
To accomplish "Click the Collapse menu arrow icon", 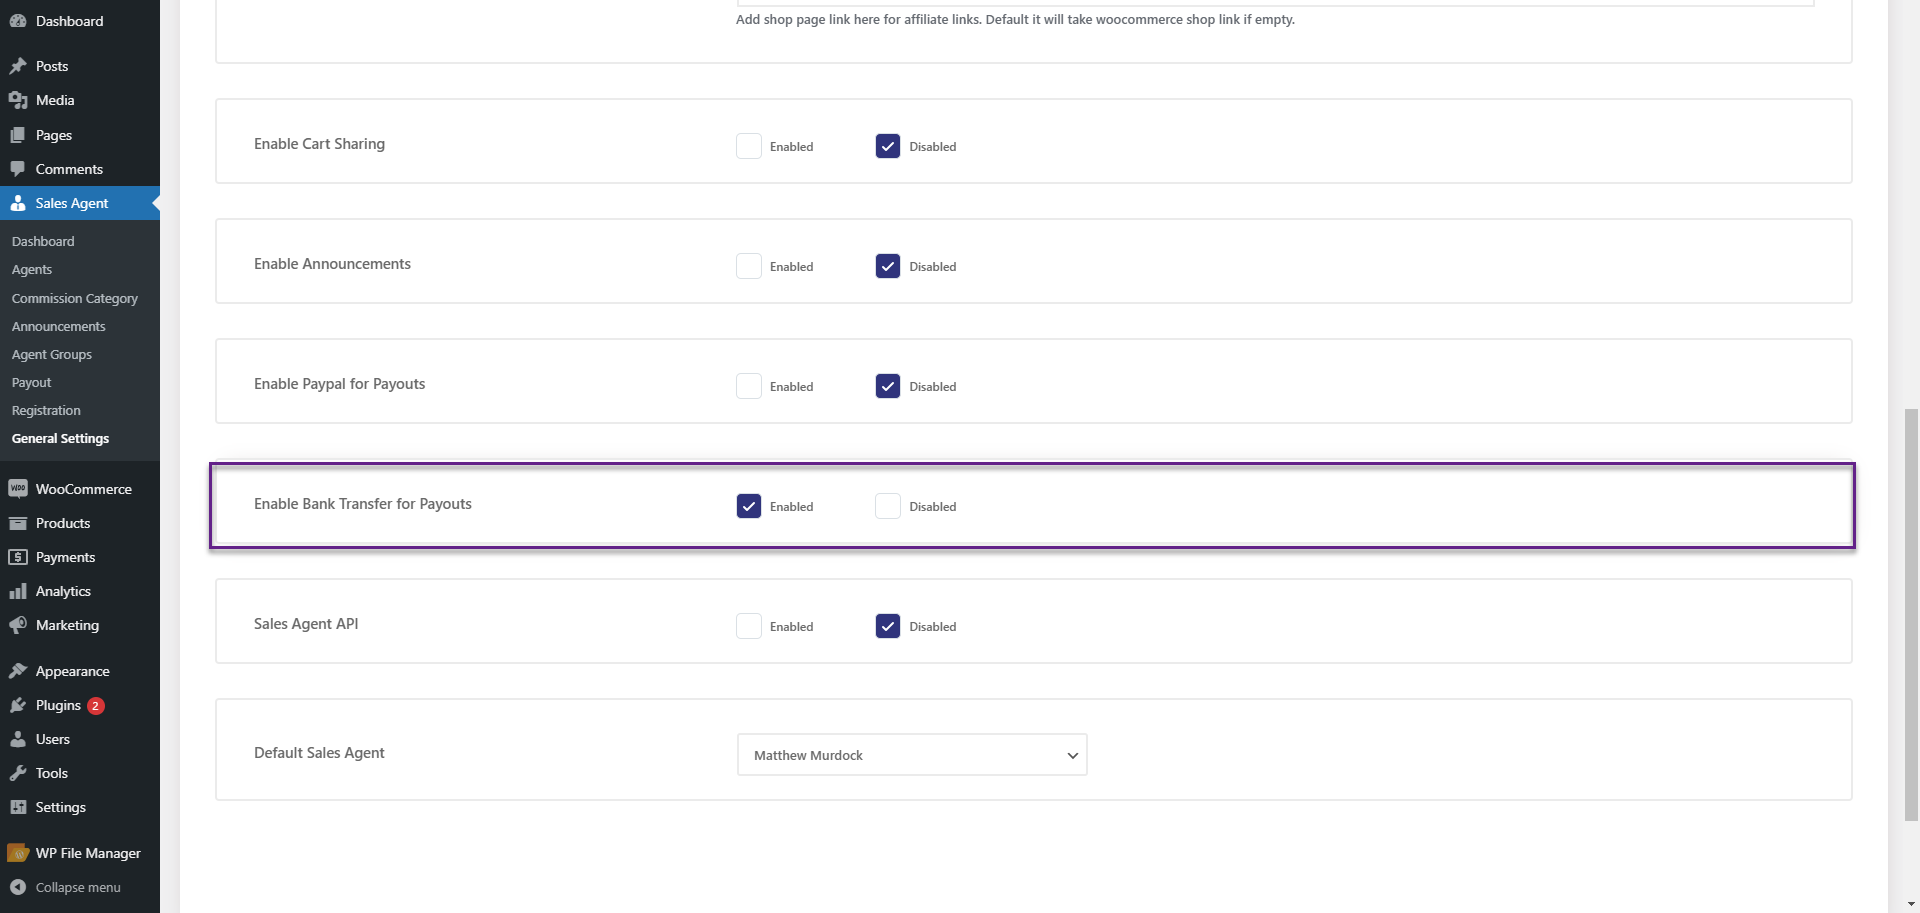I will click(18, 887).
